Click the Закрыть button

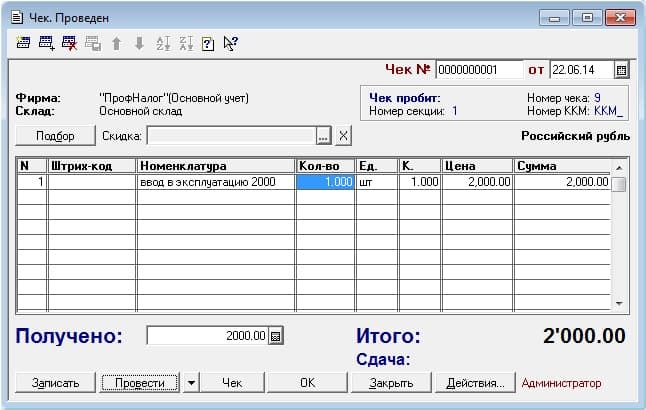[x=391, y=383]
